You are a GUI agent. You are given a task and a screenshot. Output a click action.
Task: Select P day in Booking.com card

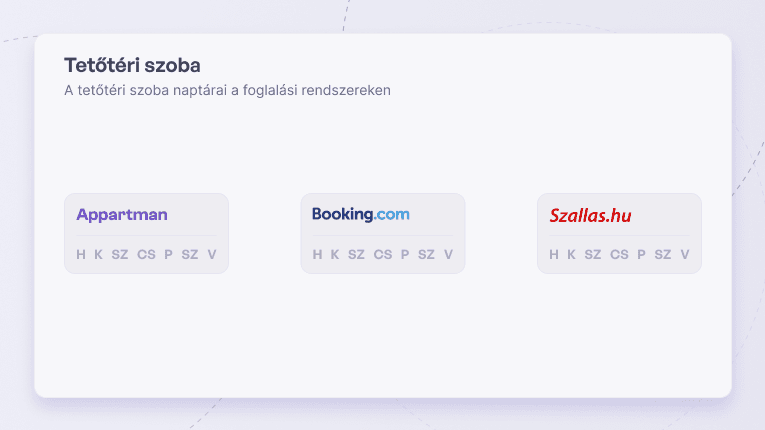(x=405, y=255)
